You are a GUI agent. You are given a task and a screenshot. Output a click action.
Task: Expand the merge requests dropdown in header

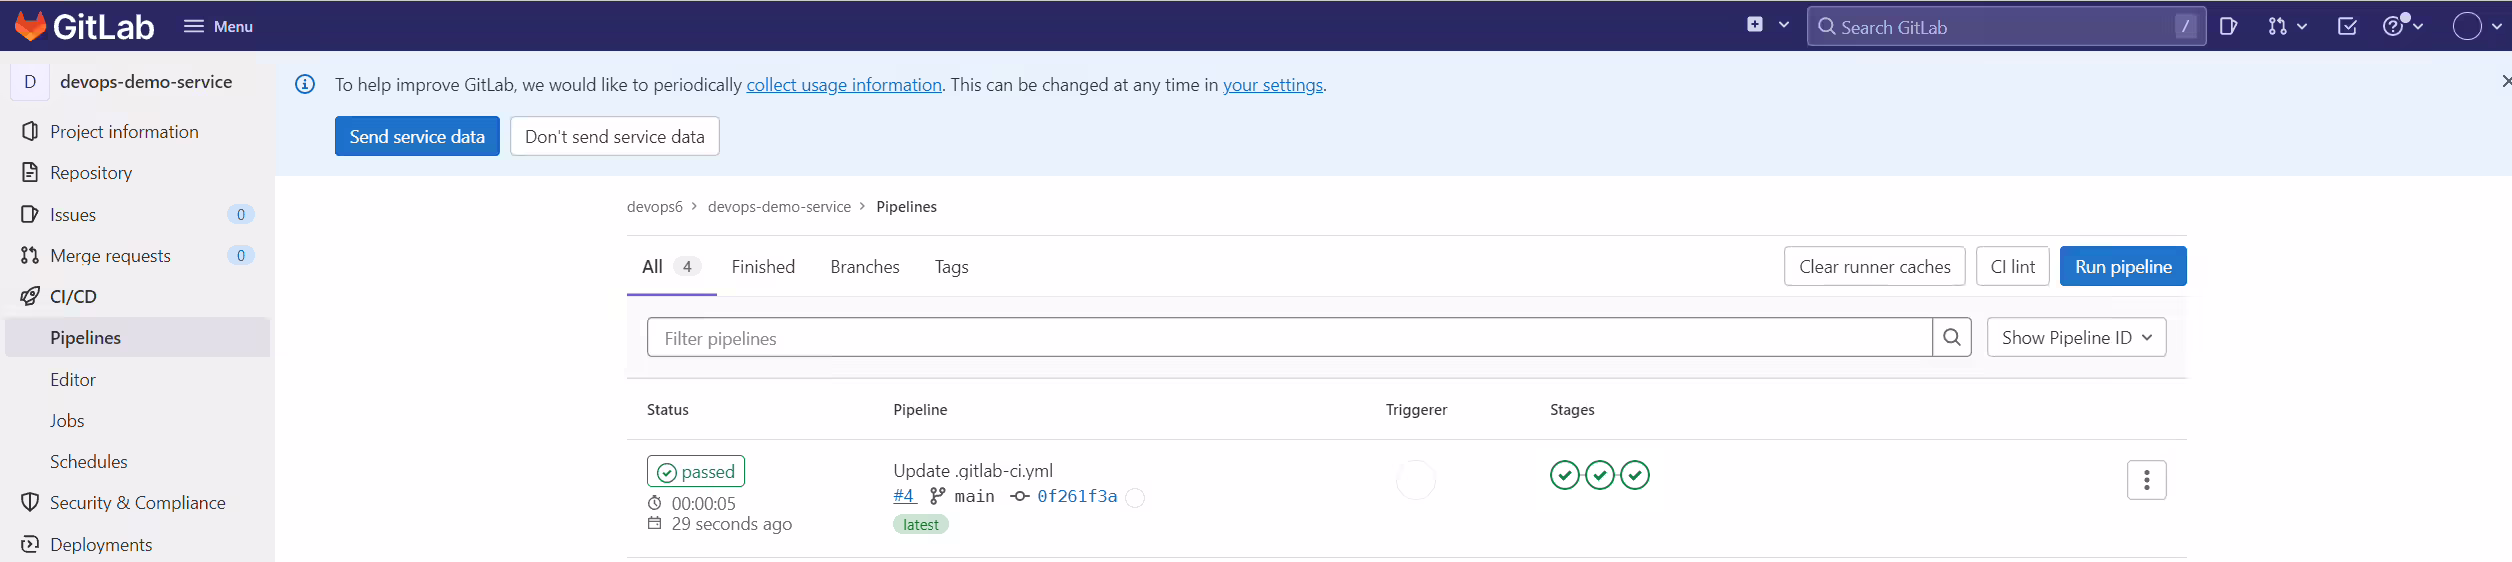point(2287,27)
